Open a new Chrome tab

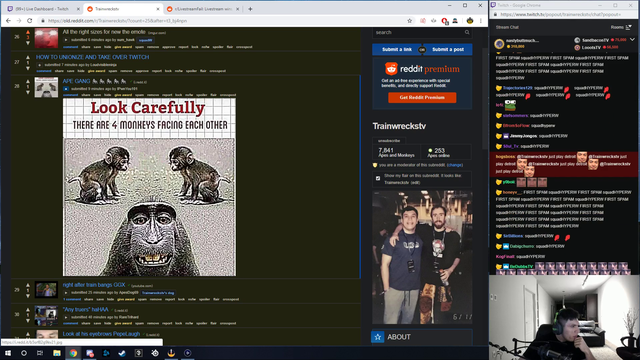(x=250, y=9)
